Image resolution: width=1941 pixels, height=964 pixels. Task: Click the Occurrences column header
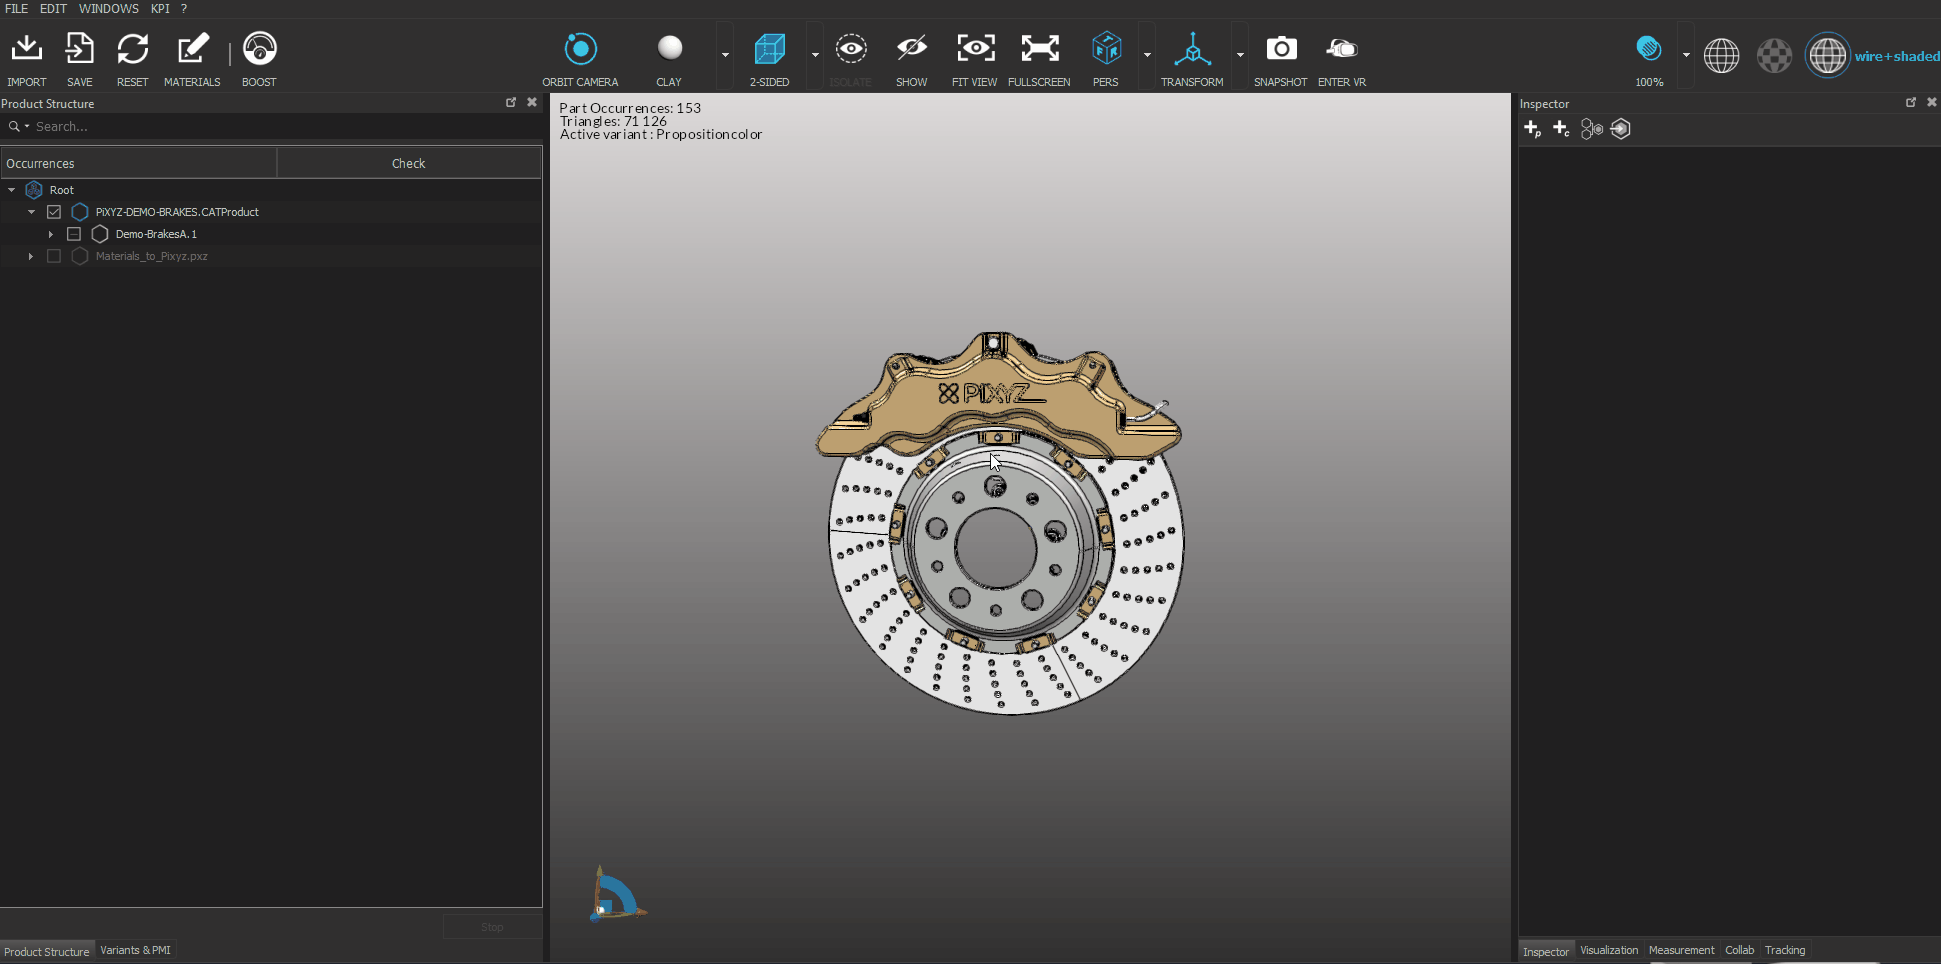pos(139,163)
